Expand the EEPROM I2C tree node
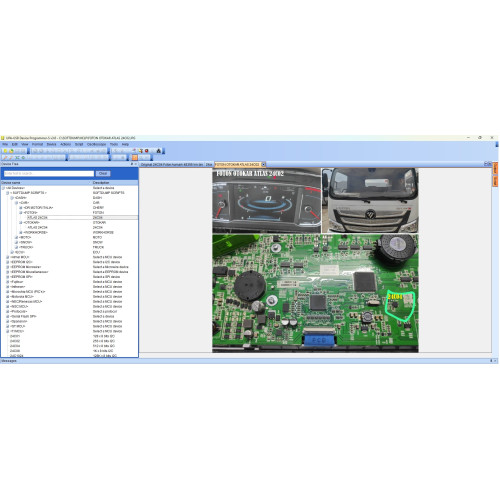Screen dimensions: 500x500 pyautogui.click(x=8, y=262)
